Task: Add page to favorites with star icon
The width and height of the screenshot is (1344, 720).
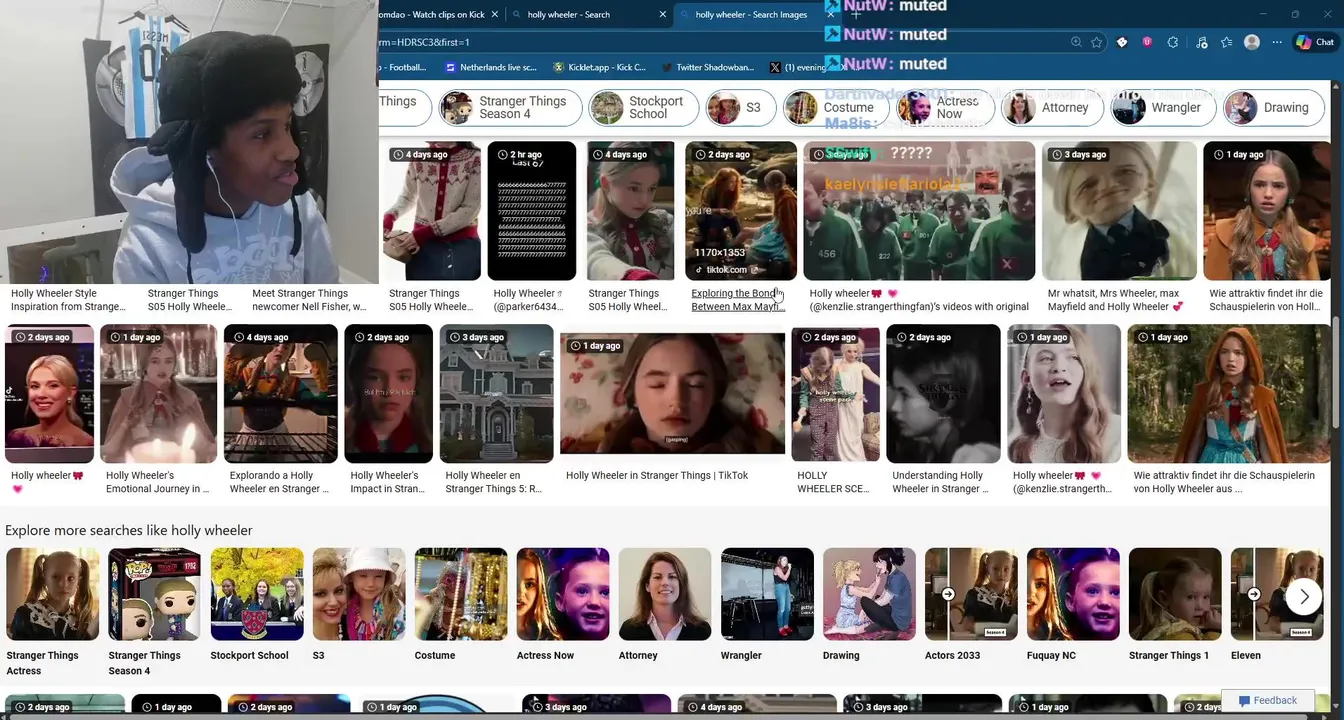Action: (x=1097, y=42)
